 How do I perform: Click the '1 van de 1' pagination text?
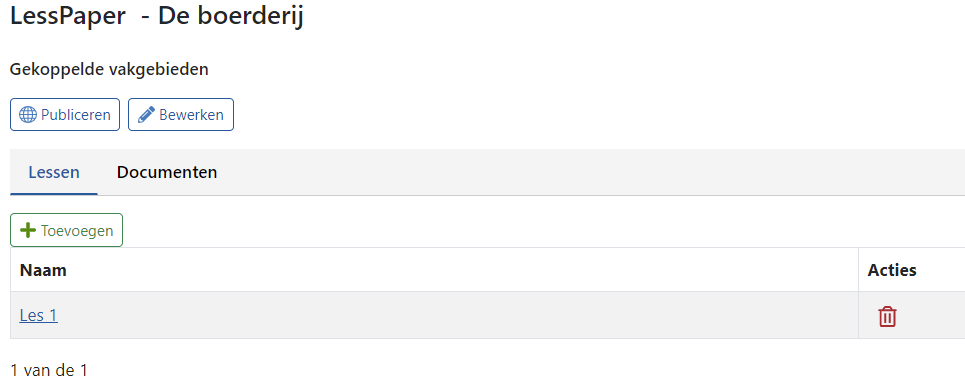click(x=49, y=370)
